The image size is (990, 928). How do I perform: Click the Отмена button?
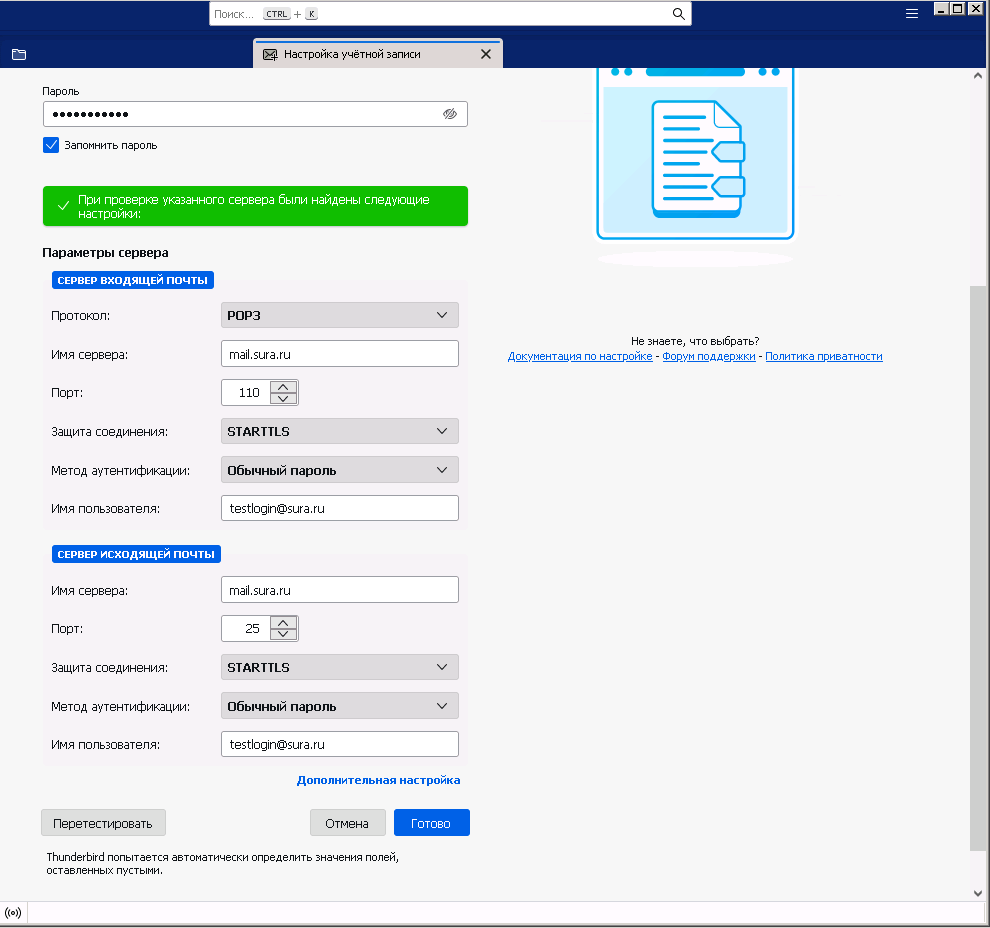347,823
